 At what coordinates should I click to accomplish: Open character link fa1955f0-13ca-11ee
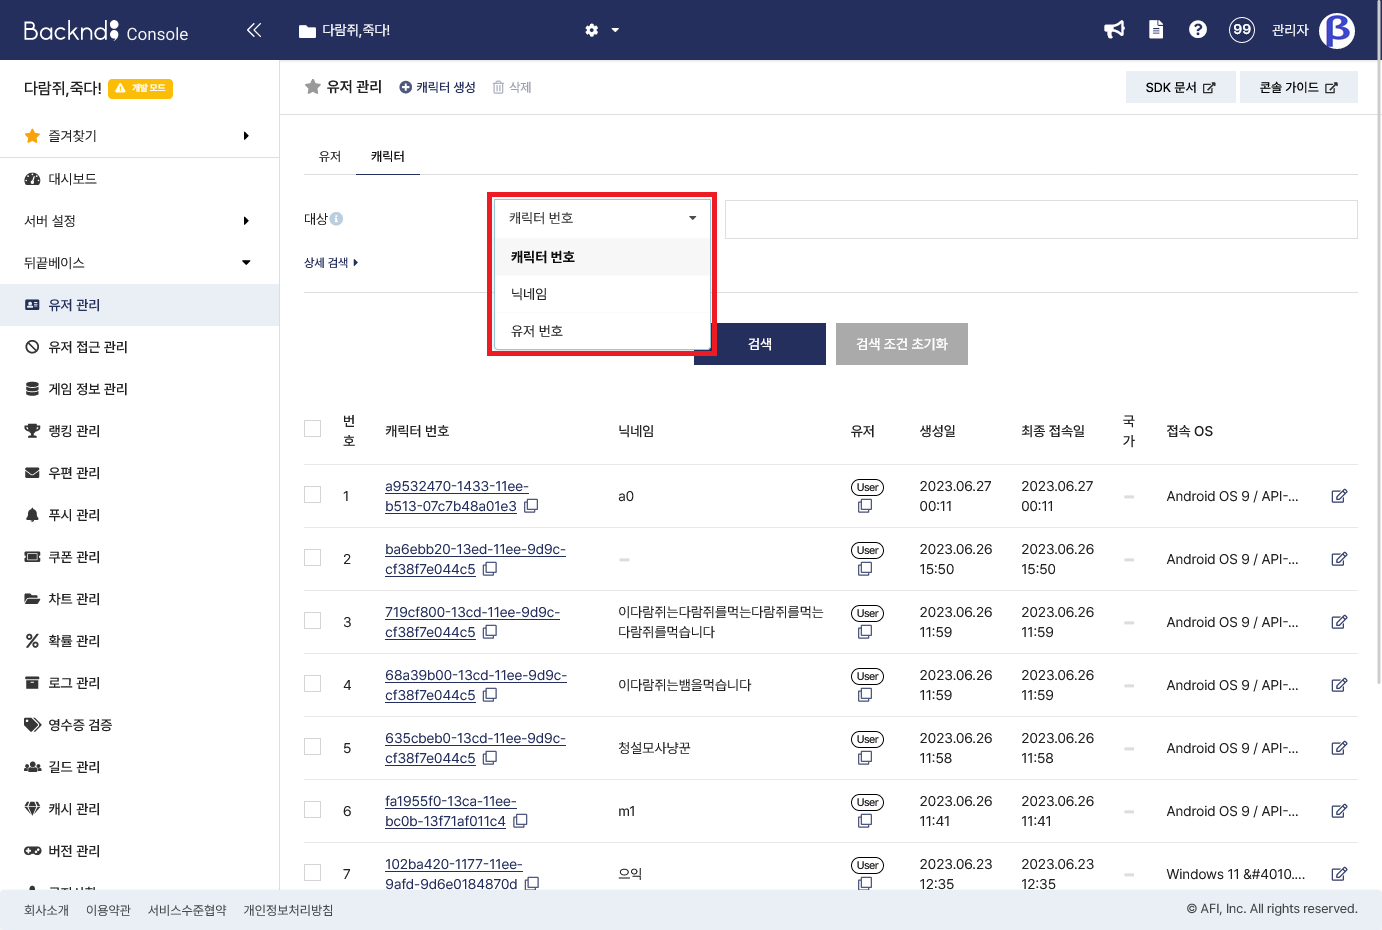450,811
